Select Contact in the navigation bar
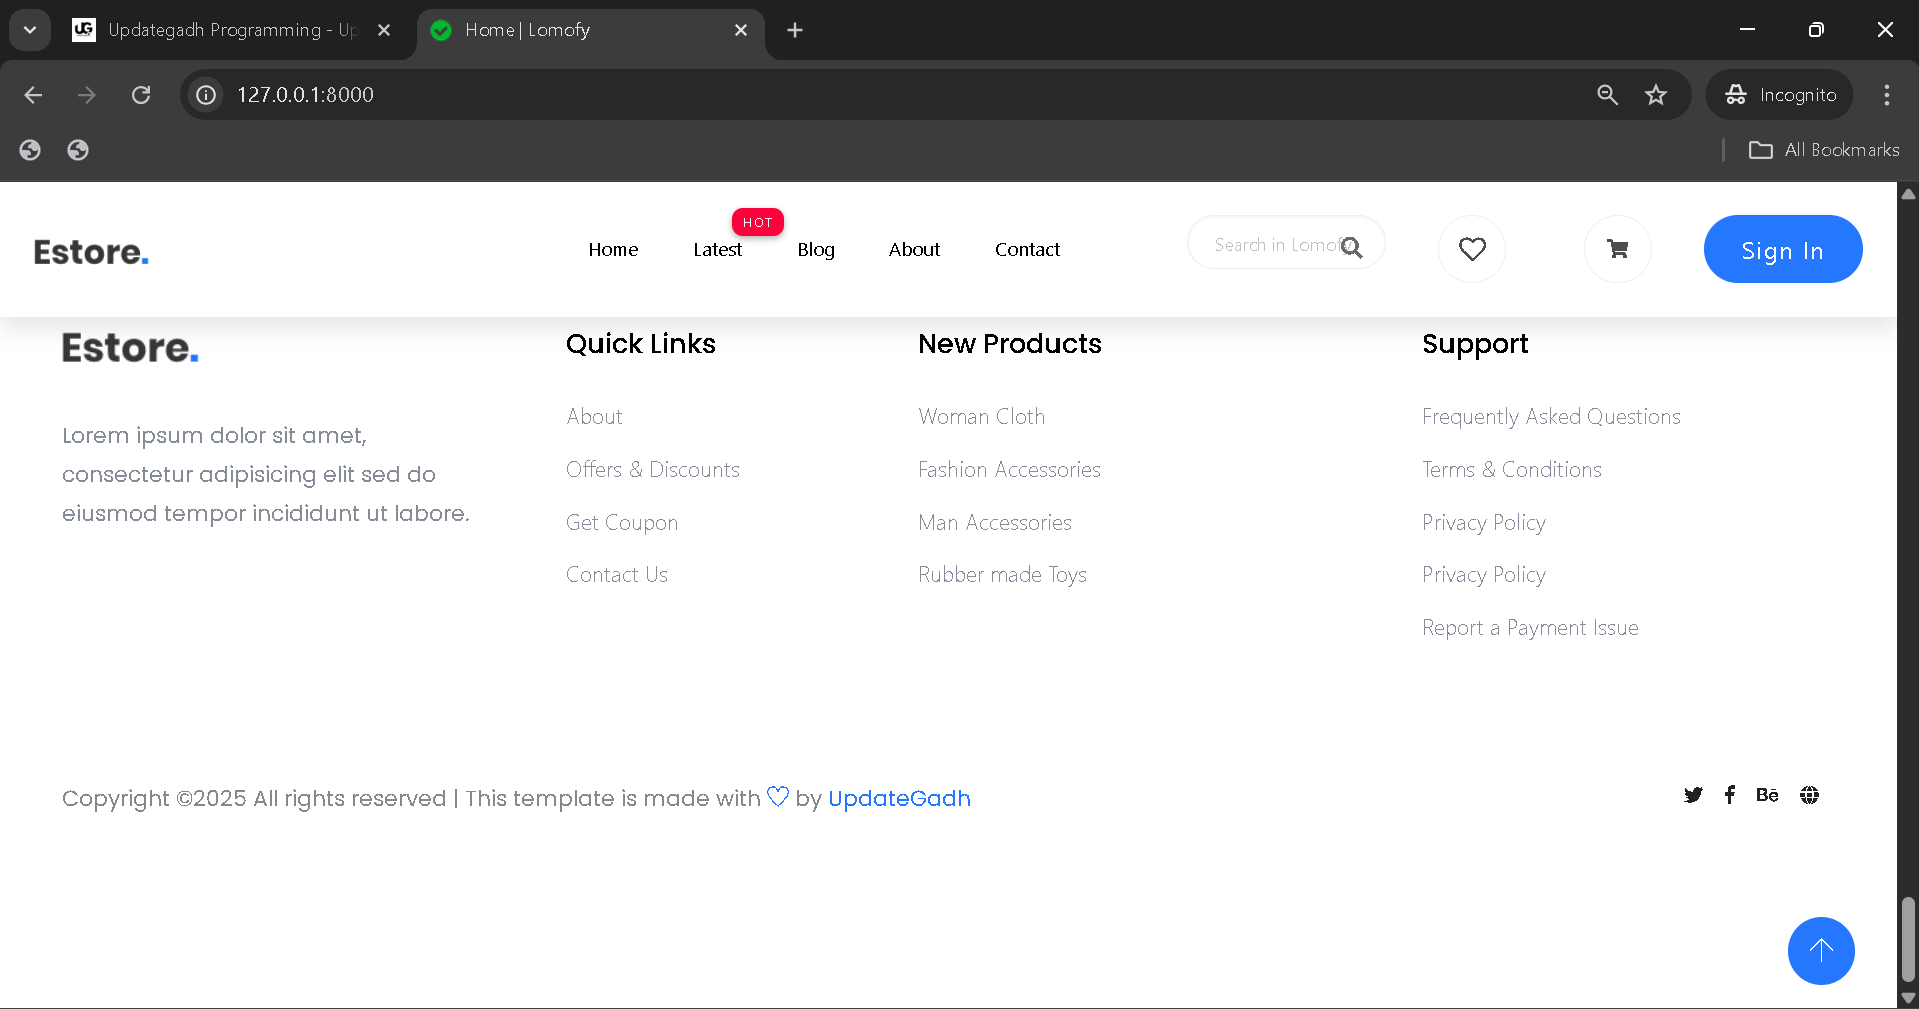 [1026, 249]
